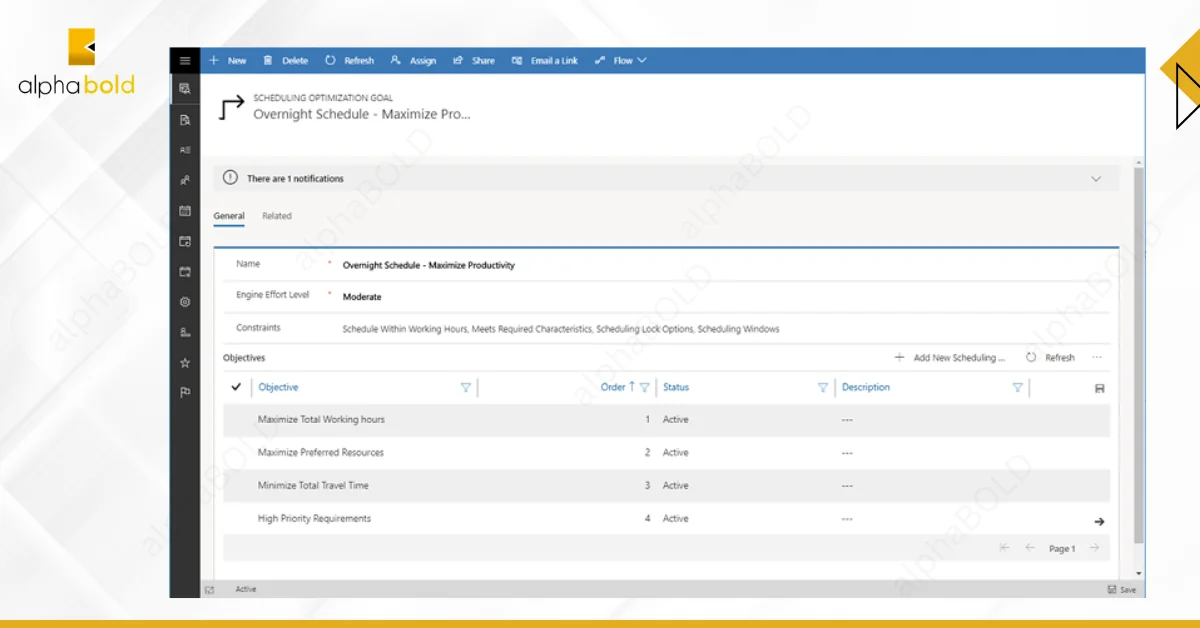
Task: Select High Priority Requirements row
Action: [666, 519]
